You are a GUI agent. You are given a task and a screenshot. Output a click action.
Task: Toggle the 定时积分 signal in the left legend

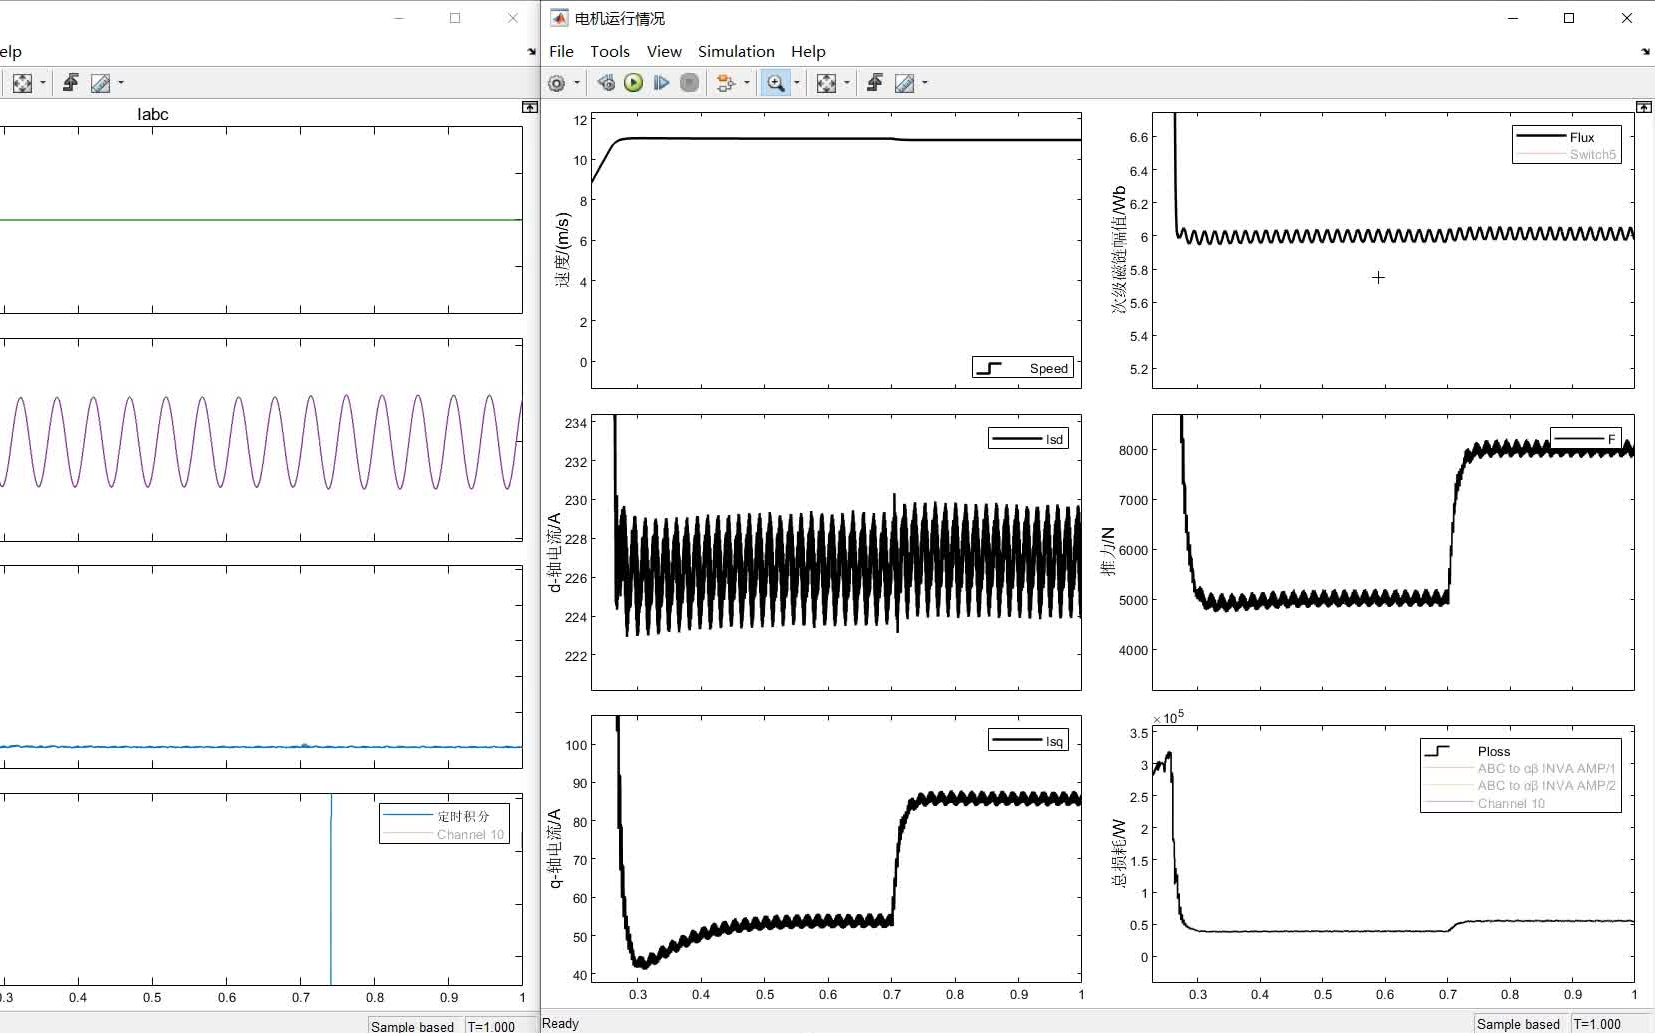(463, 816)
